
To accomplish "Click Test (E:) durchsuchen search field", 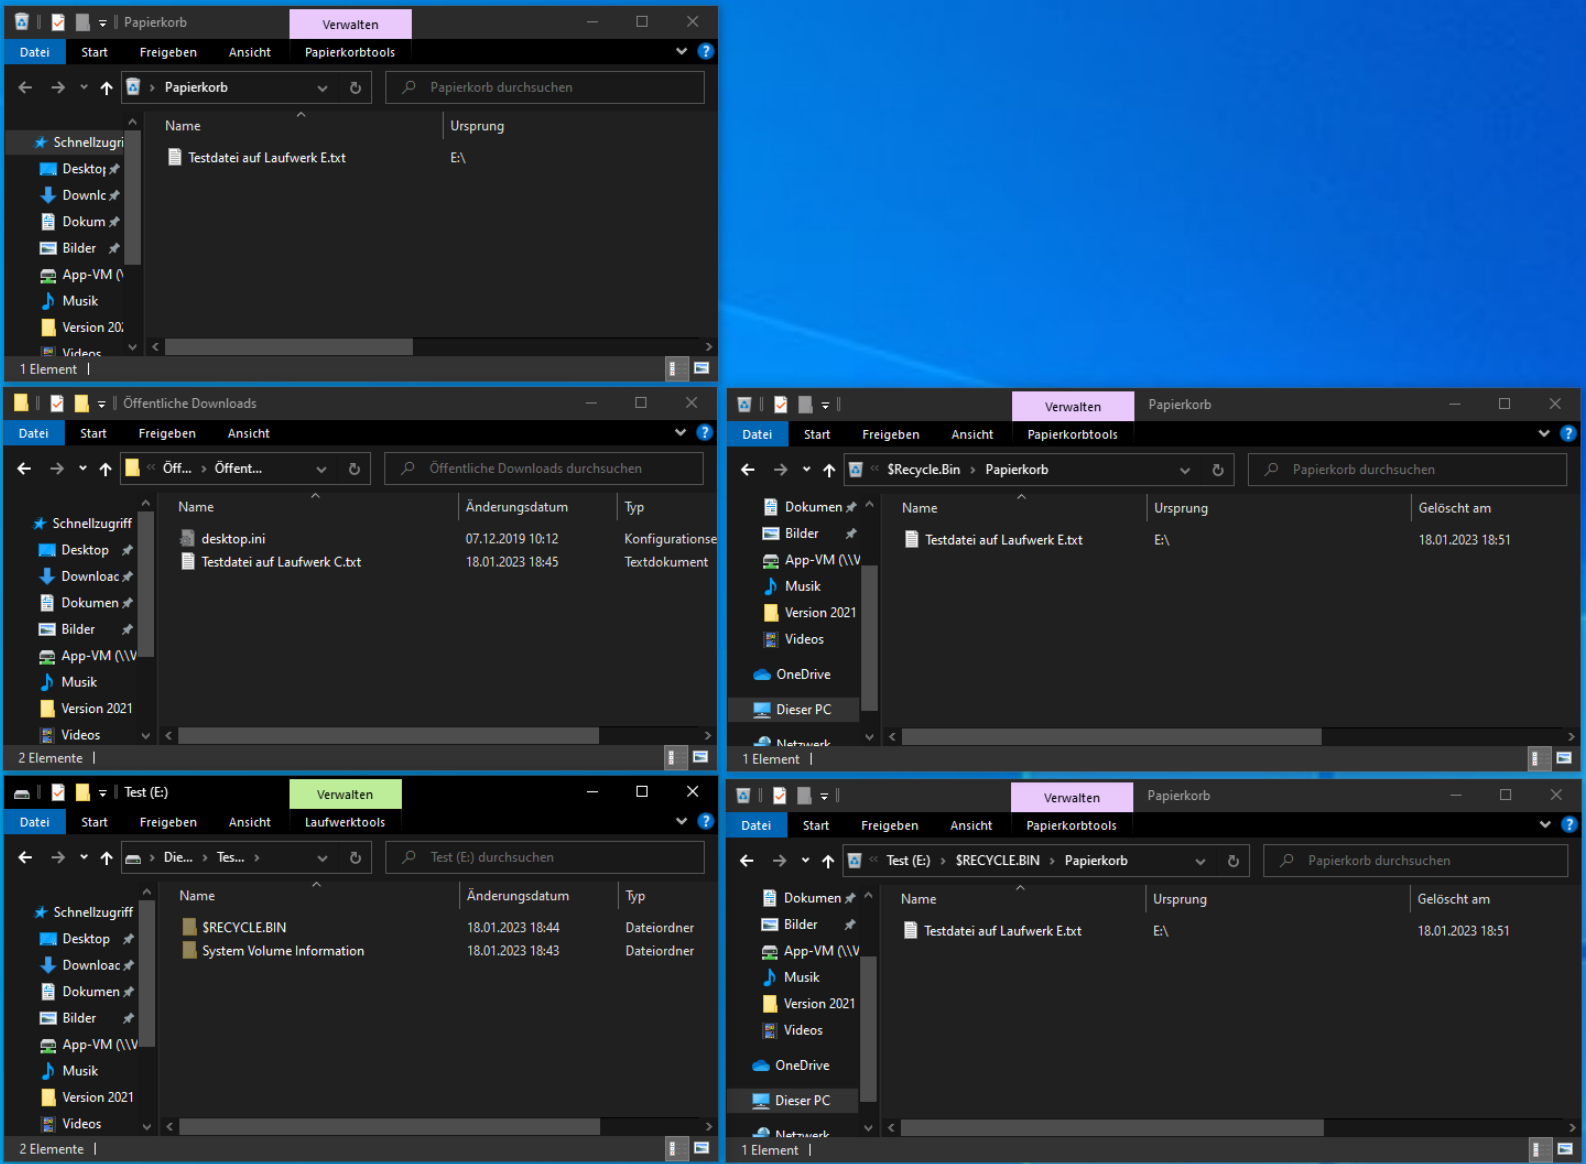I will click(x=545, y=858).
